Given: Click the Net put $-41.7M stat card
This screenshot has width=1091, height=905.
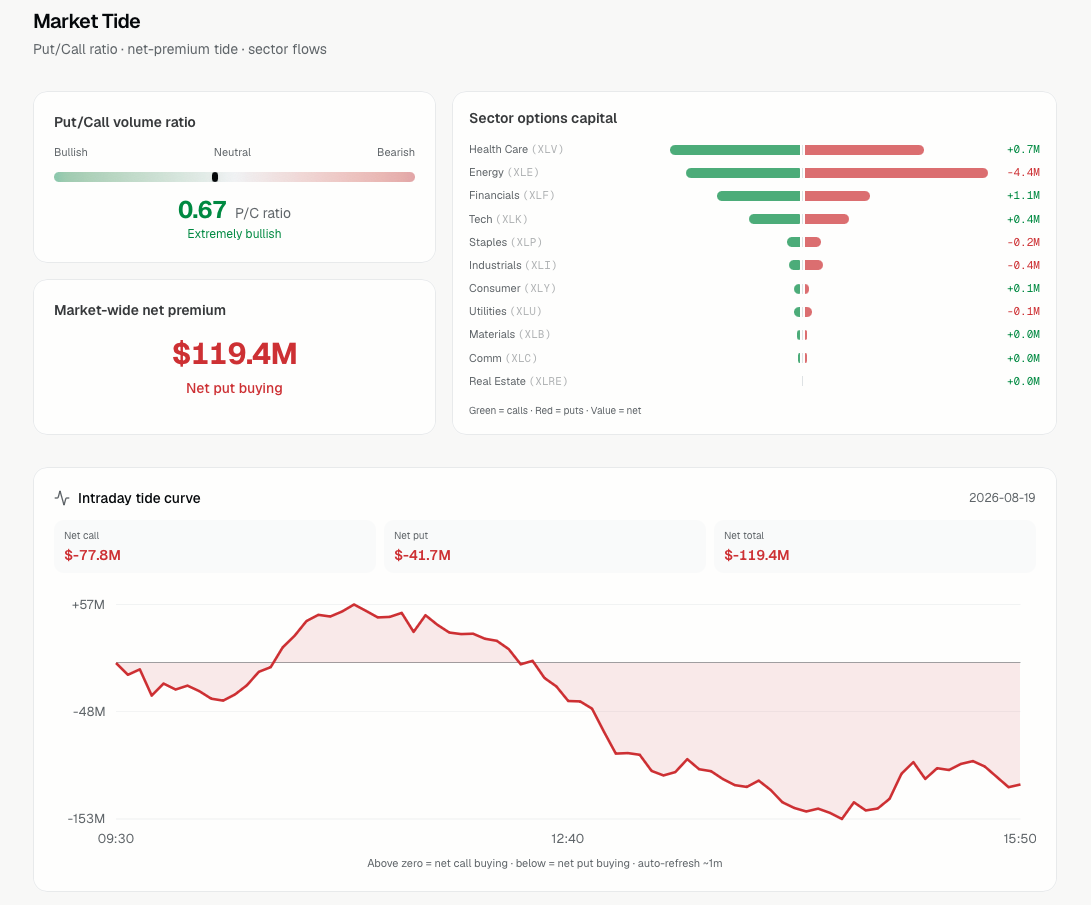Looking at the screenshot, I should (x=545, y=547).
